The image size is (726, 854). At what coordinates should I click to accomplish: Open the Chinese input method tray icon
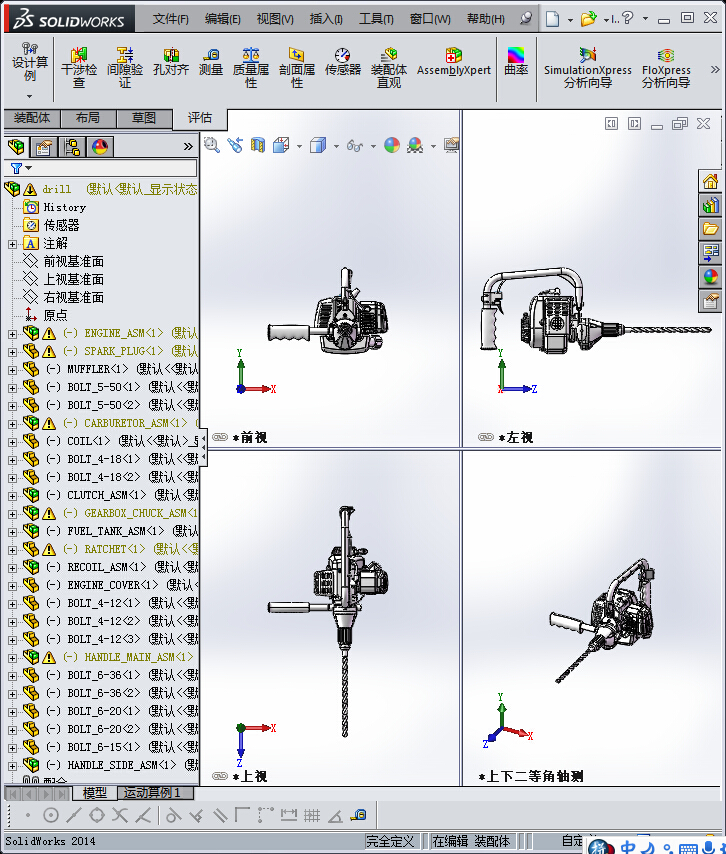[x=628, y=846]
